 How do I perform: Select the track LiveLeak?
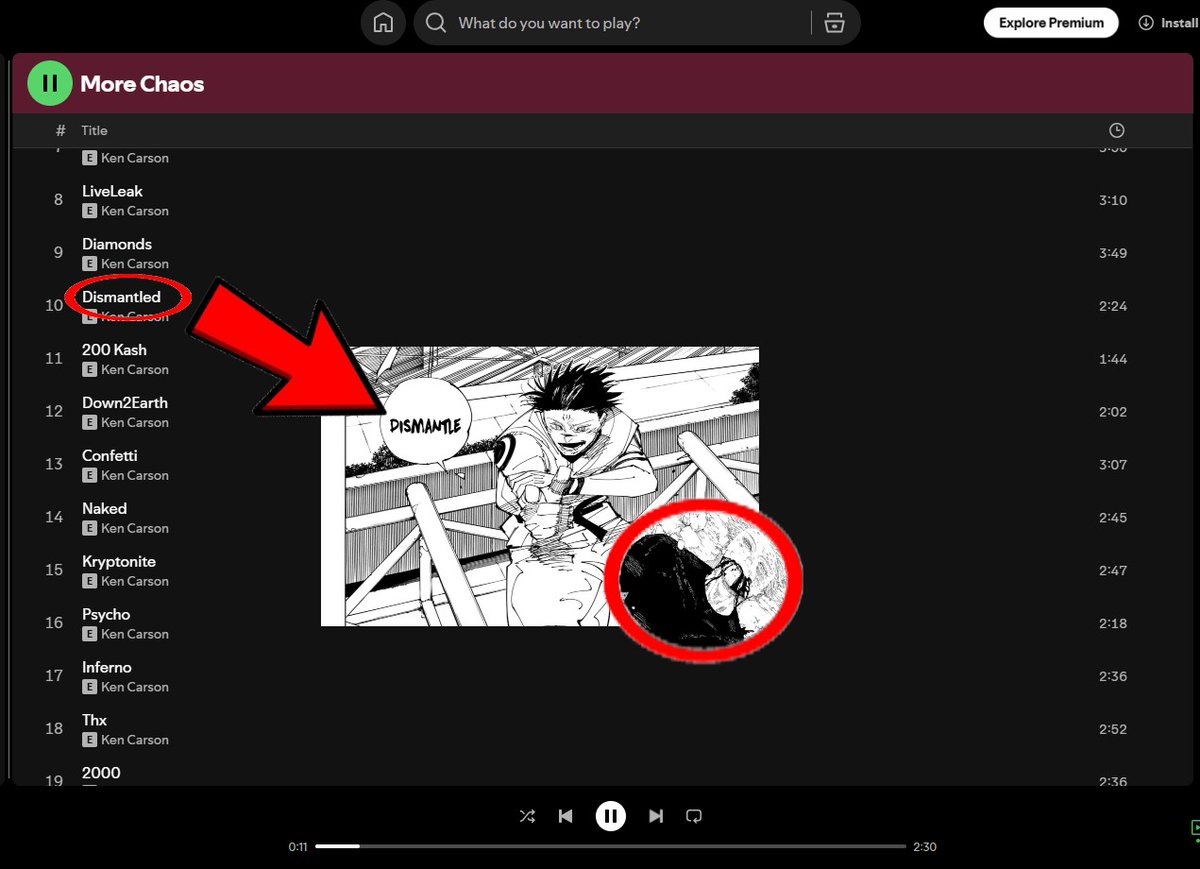pyautogui.click(x=112, y=191)
